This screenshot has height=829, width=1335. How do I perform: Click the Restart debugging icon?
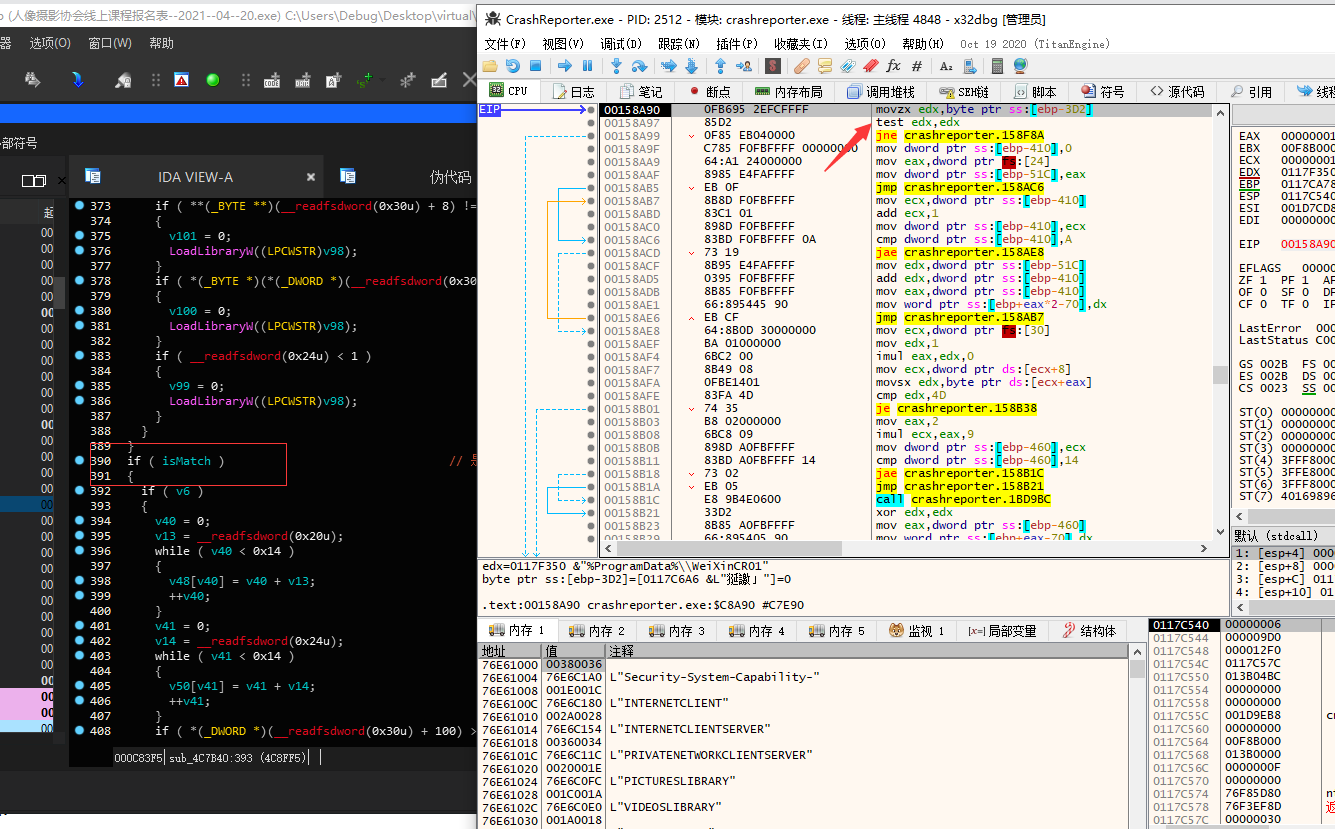click(512, 66)
